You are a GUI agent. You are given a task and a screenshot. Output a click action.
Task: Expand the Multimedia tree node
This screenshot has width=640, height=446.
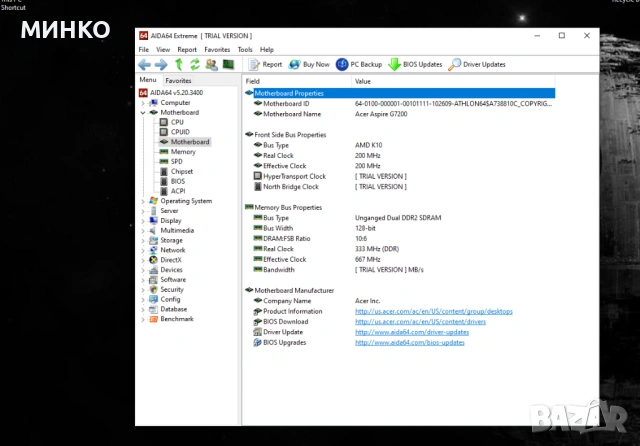143,231
